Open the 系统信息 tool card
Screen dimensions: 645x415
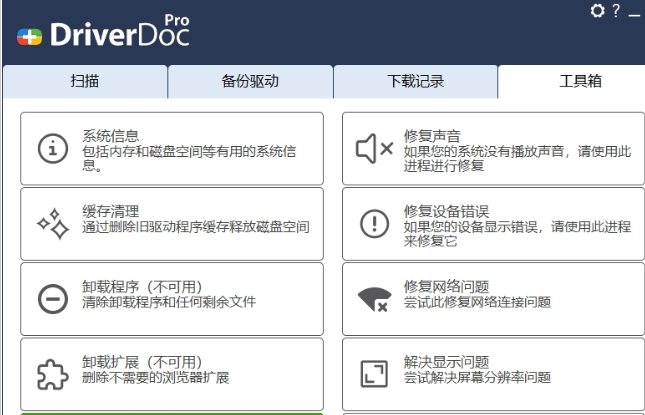(x=172, y=148)
